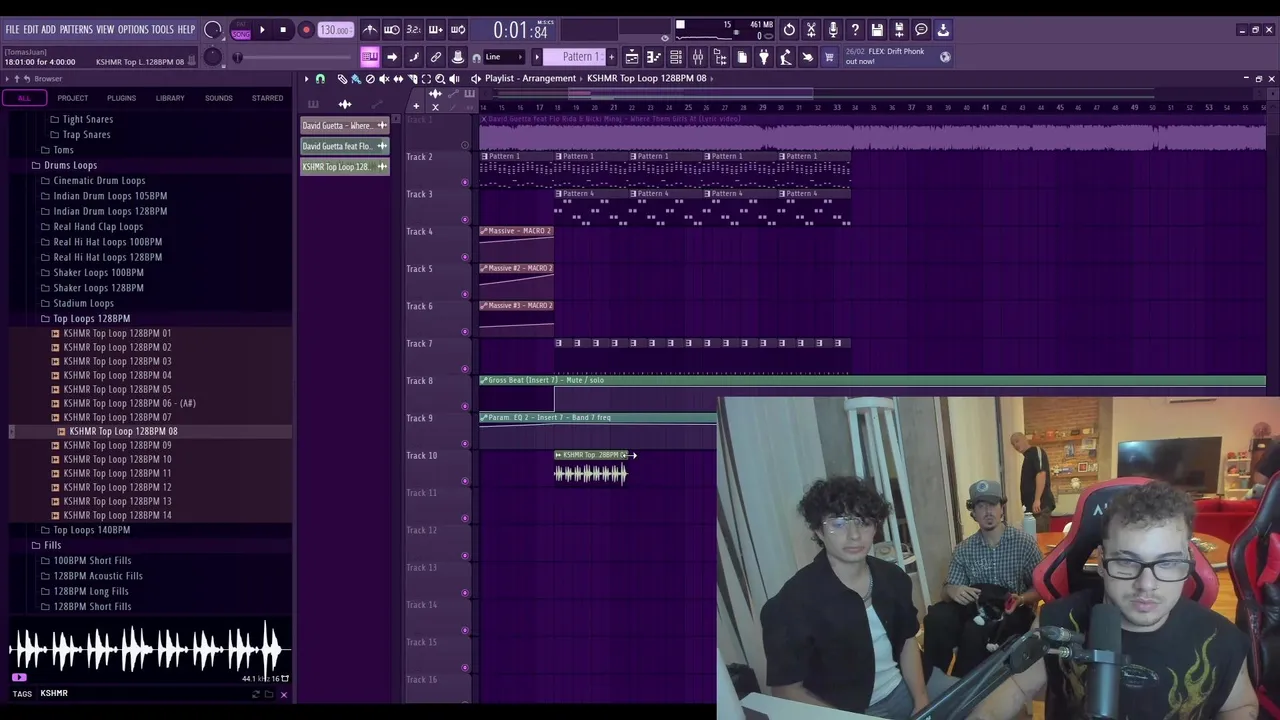Open the mixer view icon
This screenshot has width=1280, height=720.
[698, 57]
